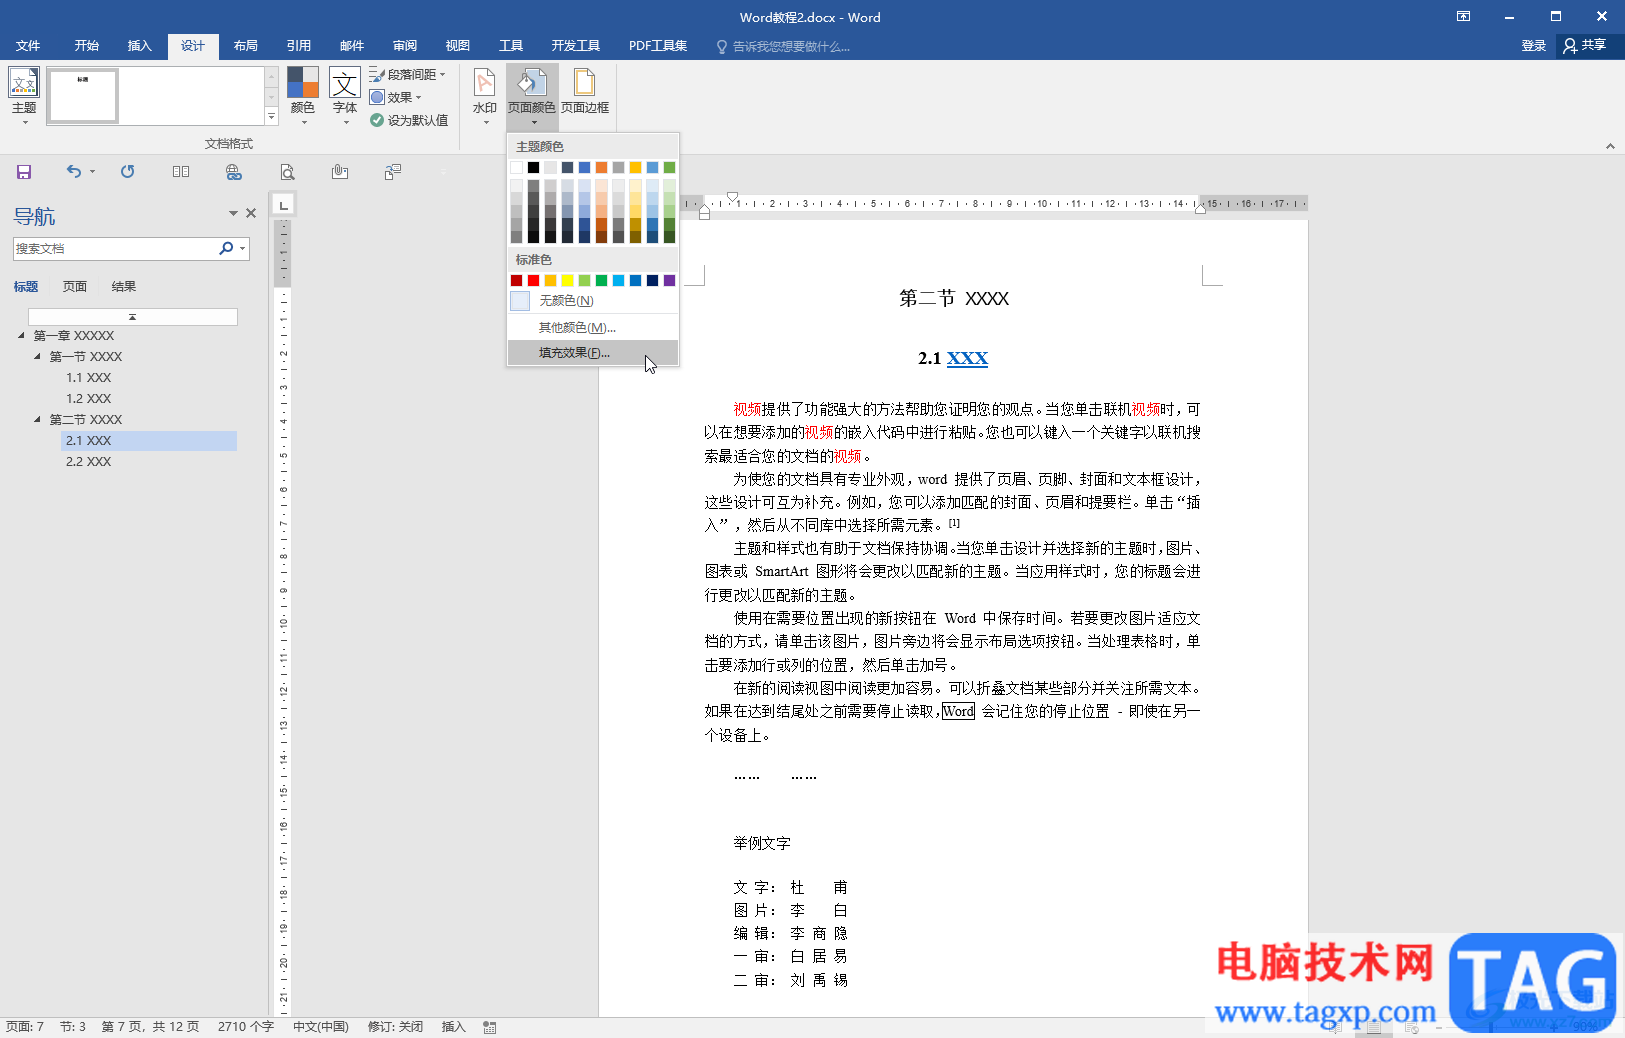This screenshot has width=1625, height=1038.
Task: Open the 颜色 theme colors menu
Action: (302, 95)
